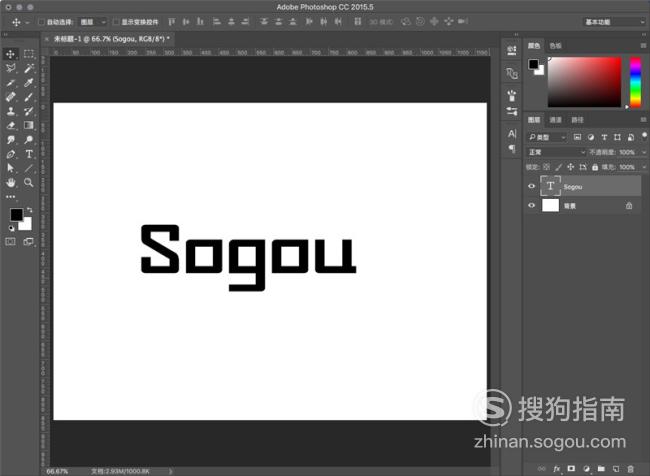Toggle lock transparent pixels

(x=546, y=167)
